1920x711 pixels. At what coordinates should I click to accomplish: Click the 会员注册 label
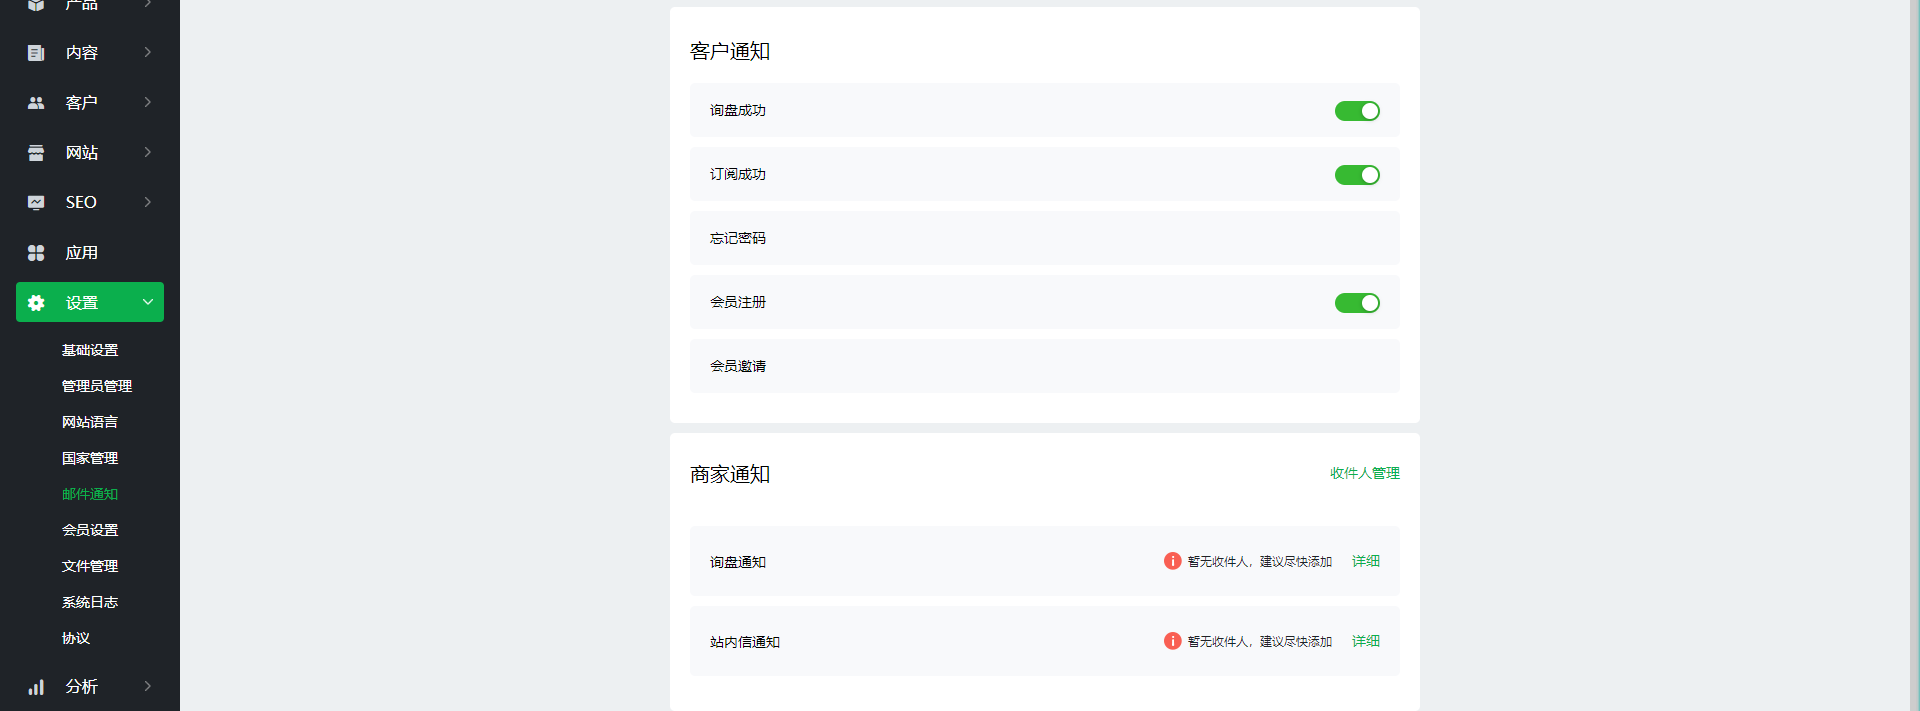(x=738, y=302)
